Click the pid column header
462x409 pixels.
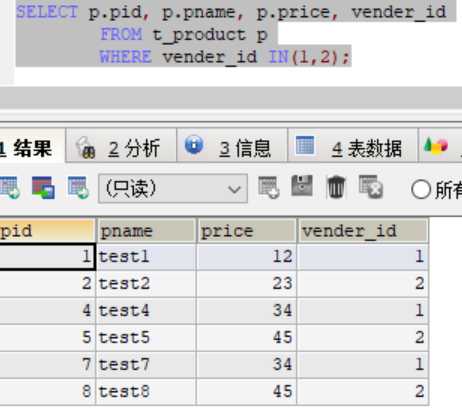point(47,231)
